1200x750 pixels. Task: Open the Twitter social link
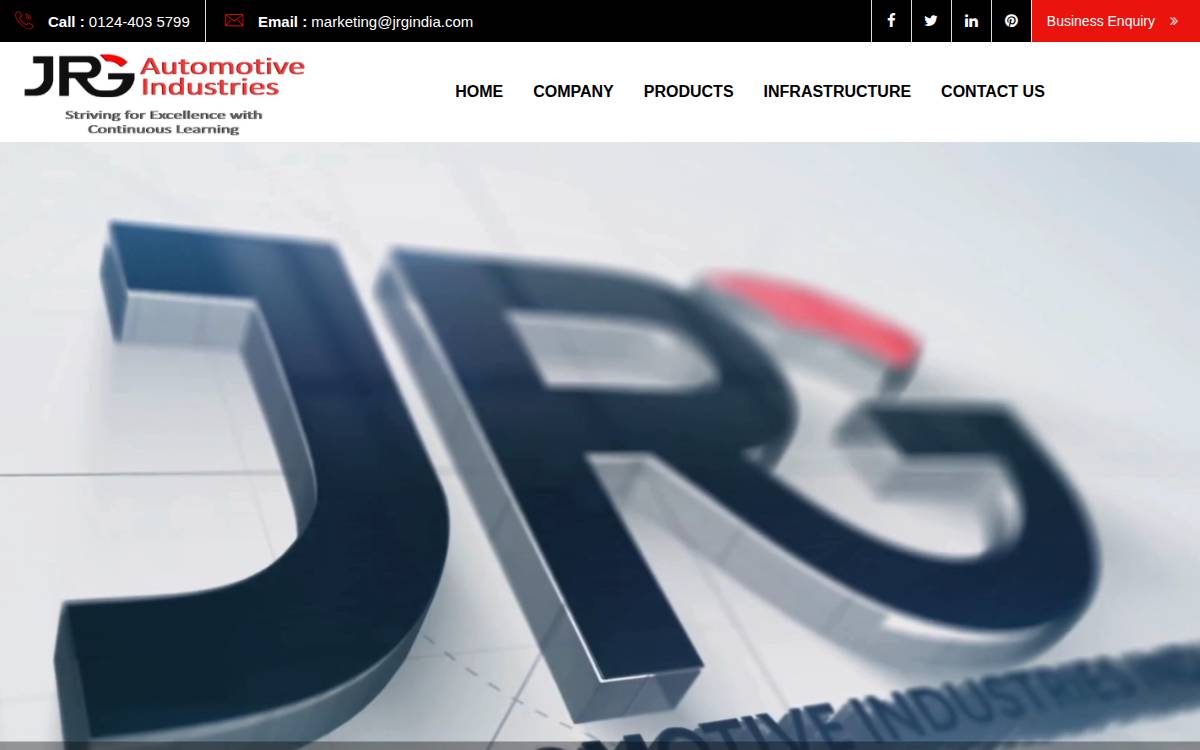tap(931, 21)
